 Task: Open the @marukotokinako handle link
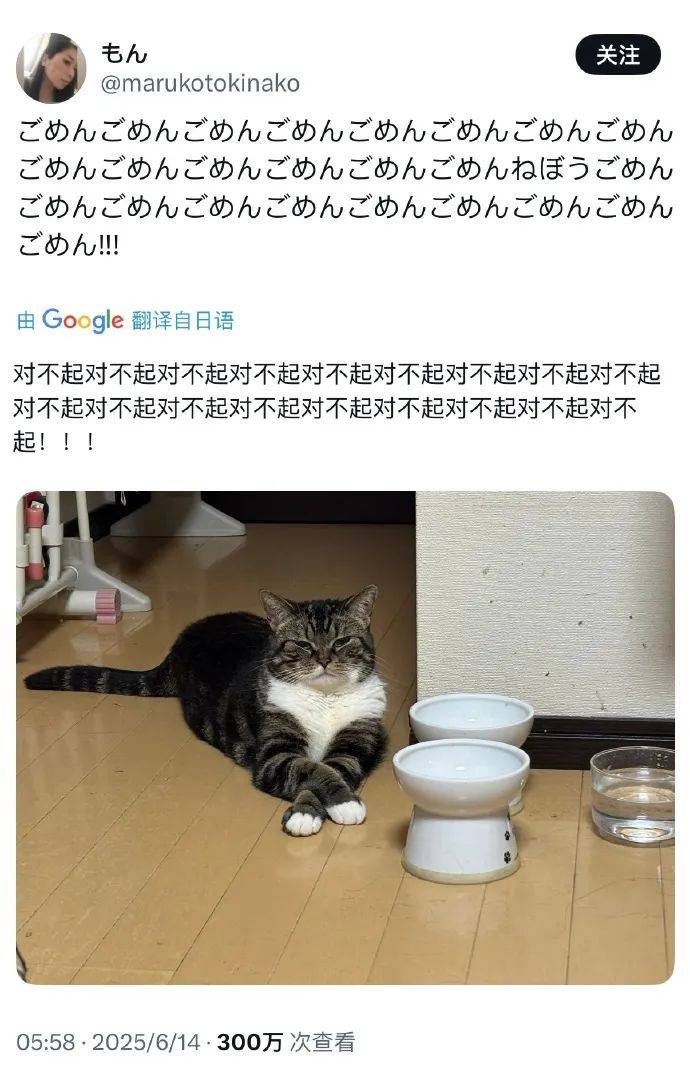coord(200,84)
